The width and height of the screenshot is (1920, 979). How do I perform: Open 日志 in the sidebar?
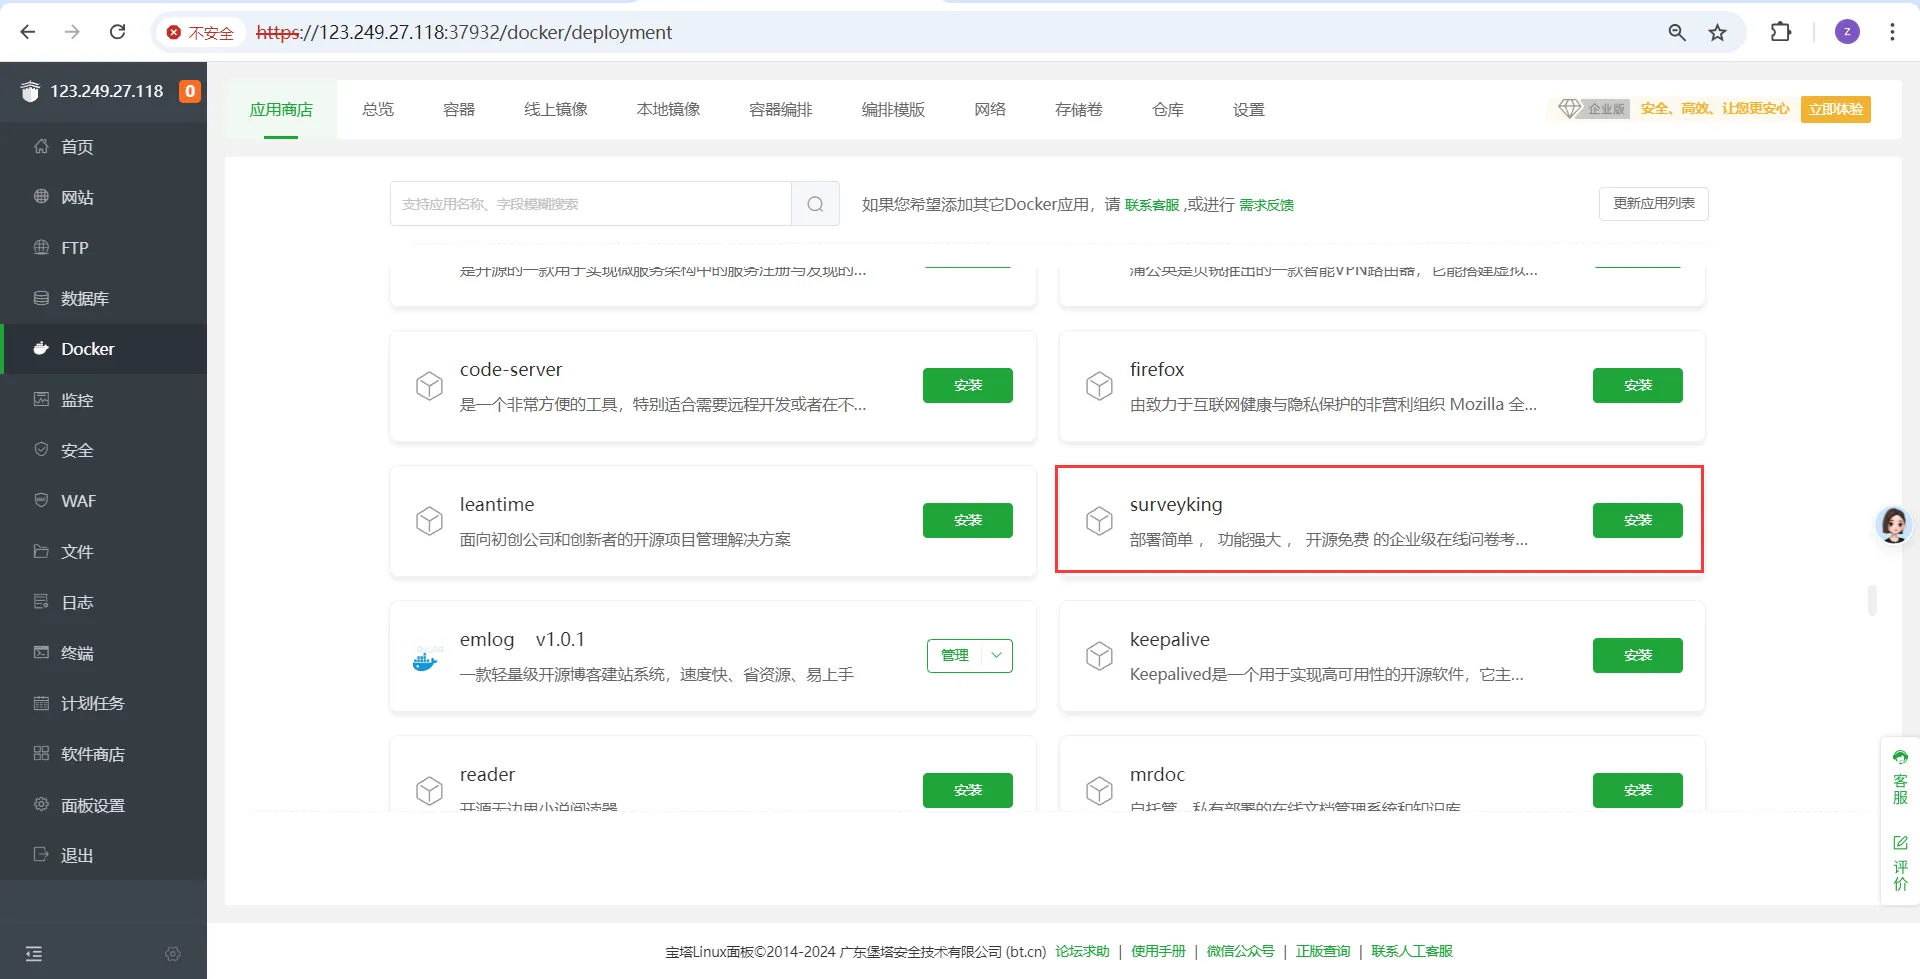104,603
